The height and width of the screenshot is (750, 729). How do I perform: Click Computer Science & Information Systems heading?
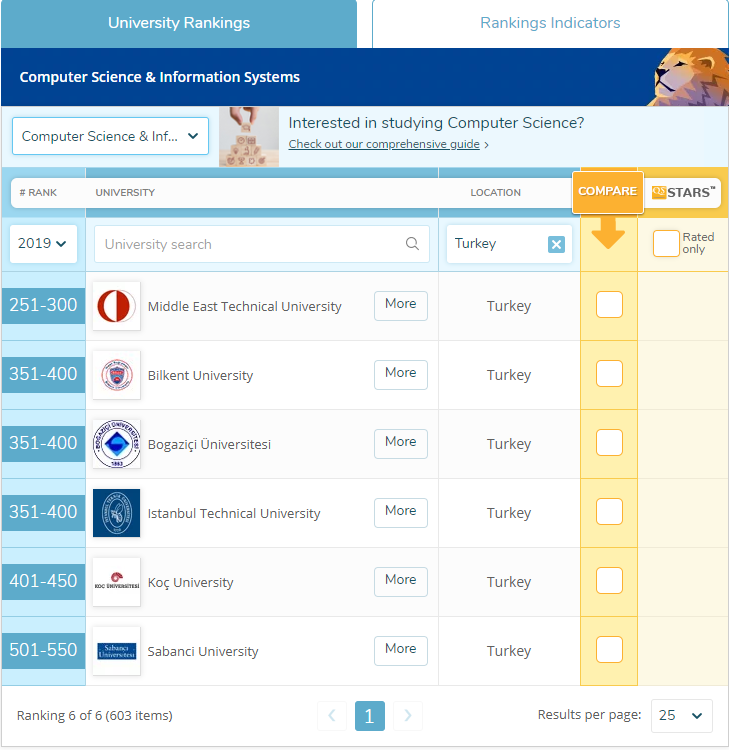click(160, 77)
